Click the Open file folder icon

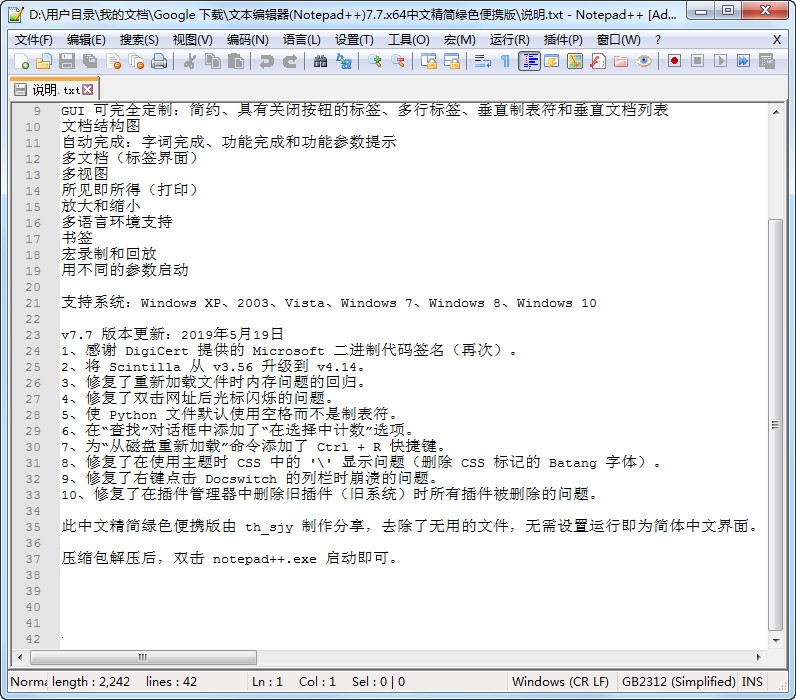[x=44, y=61]
